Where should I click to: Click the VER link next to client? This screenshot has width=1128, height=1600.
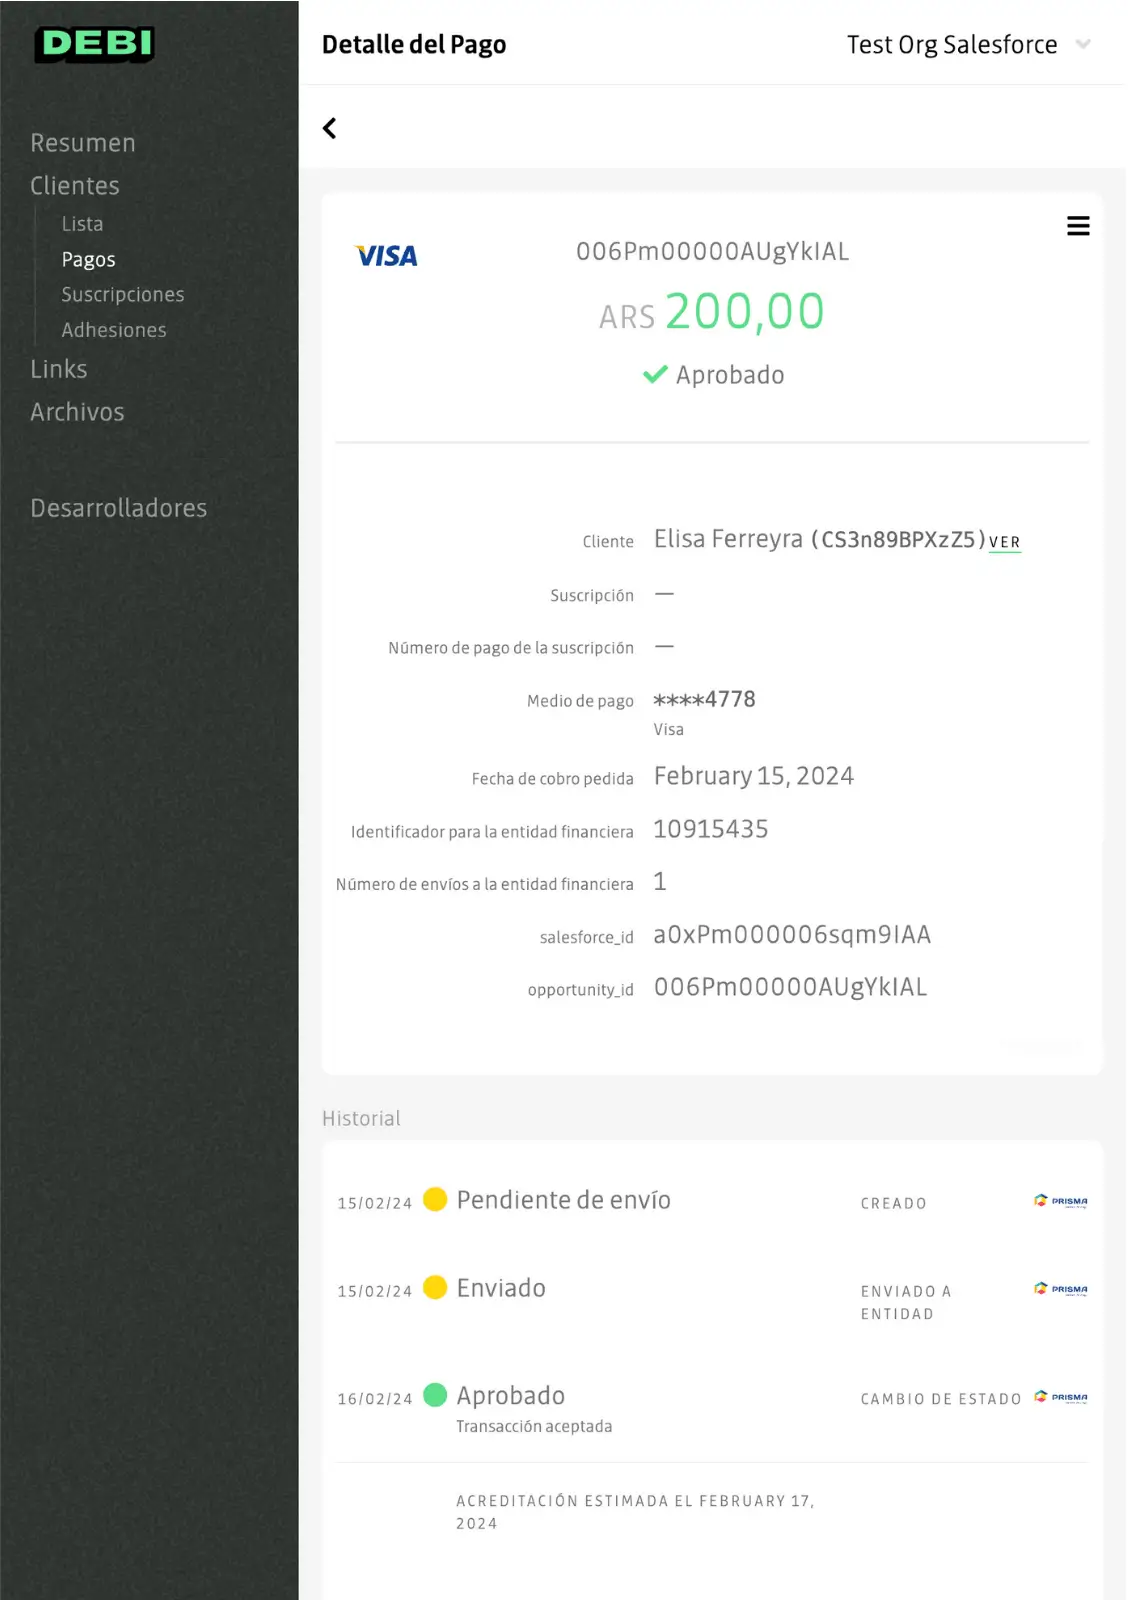1004,542
